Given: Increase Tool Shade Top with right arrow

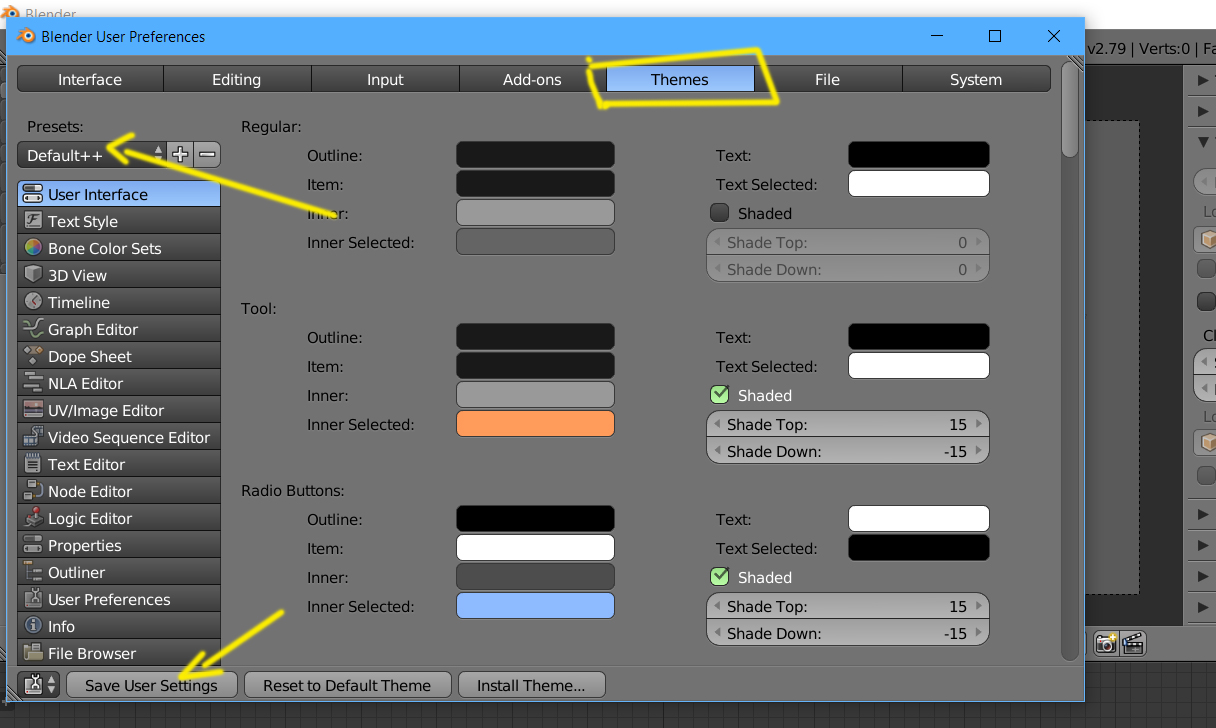Looking at the screenshot, I should coord(979,424).
